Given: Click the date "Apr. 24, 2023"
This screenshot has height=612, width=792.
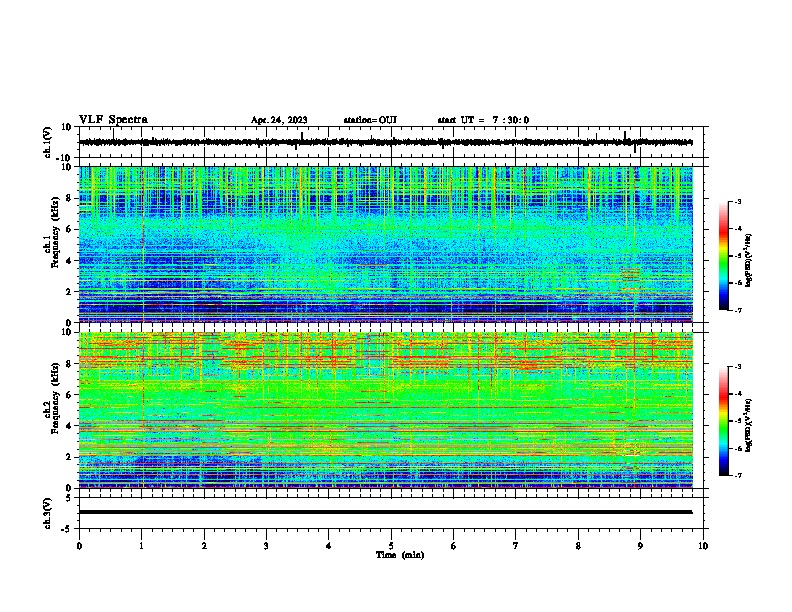Looking at the screenshot, I should (x=279, y=120).
